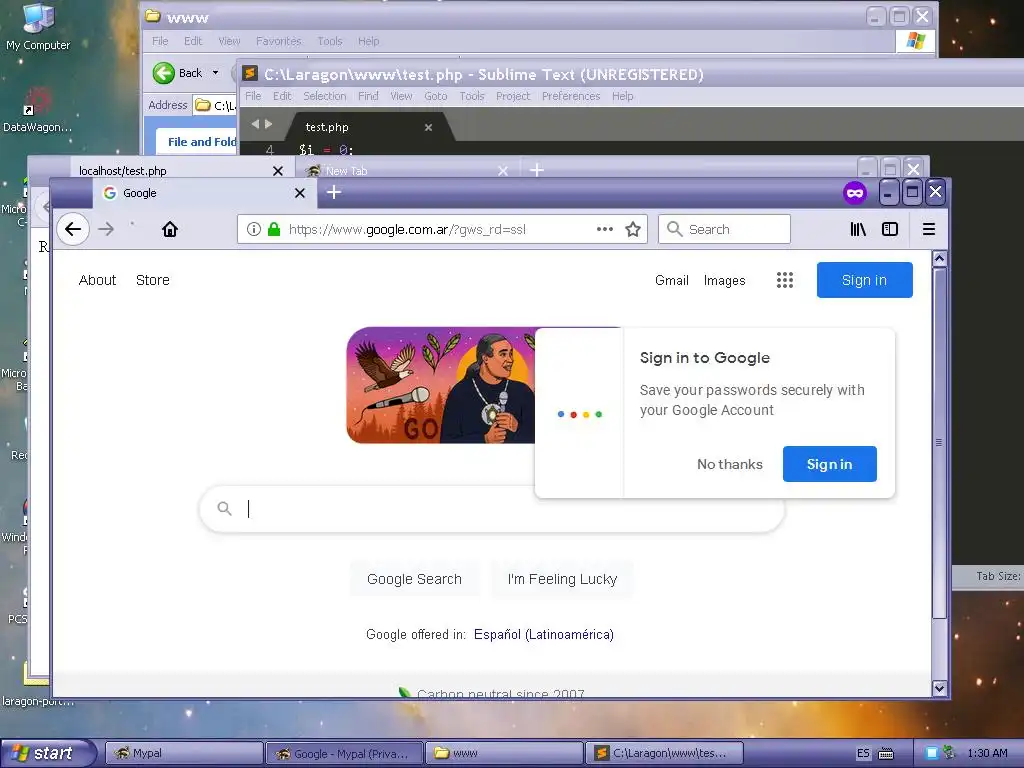Click Sign in inside the popup card

(x=829, y=464)
